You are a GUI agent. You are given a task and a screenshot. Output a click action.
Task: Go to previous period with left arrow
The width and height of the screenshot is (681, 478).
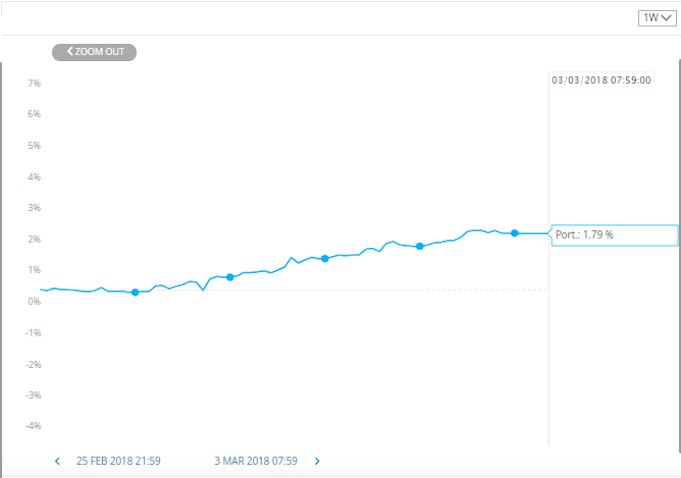[x=57, y=461]
